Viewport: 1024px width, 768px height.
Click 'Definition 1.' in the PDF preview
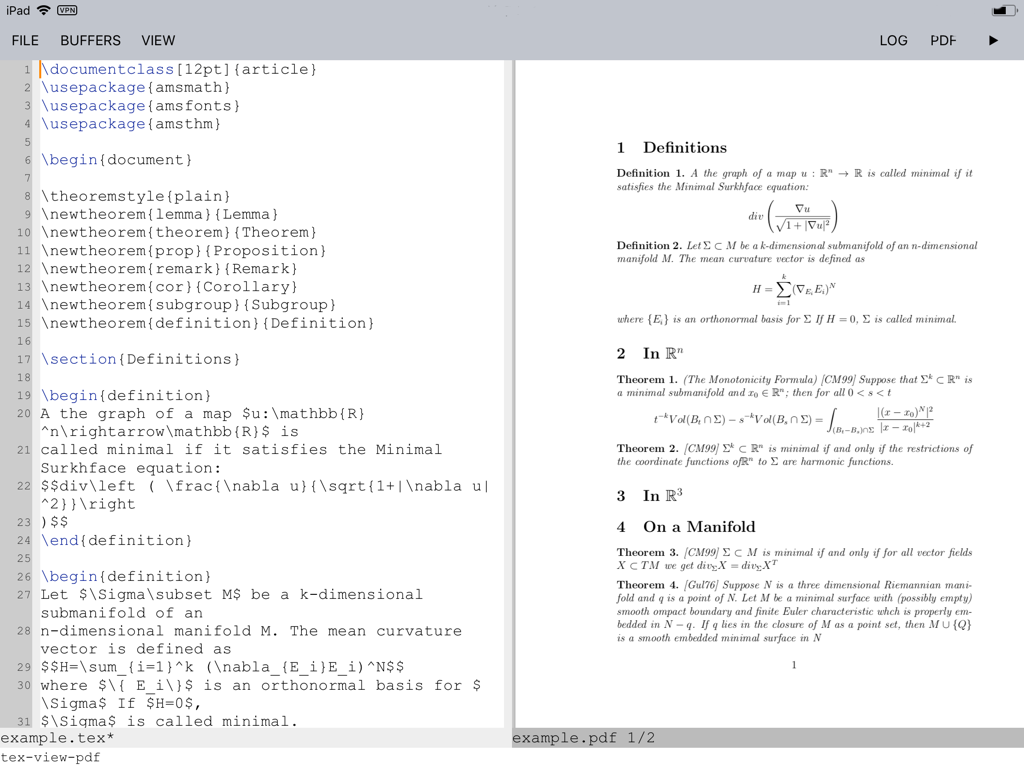pyautogui.click(x=650, y=173)
